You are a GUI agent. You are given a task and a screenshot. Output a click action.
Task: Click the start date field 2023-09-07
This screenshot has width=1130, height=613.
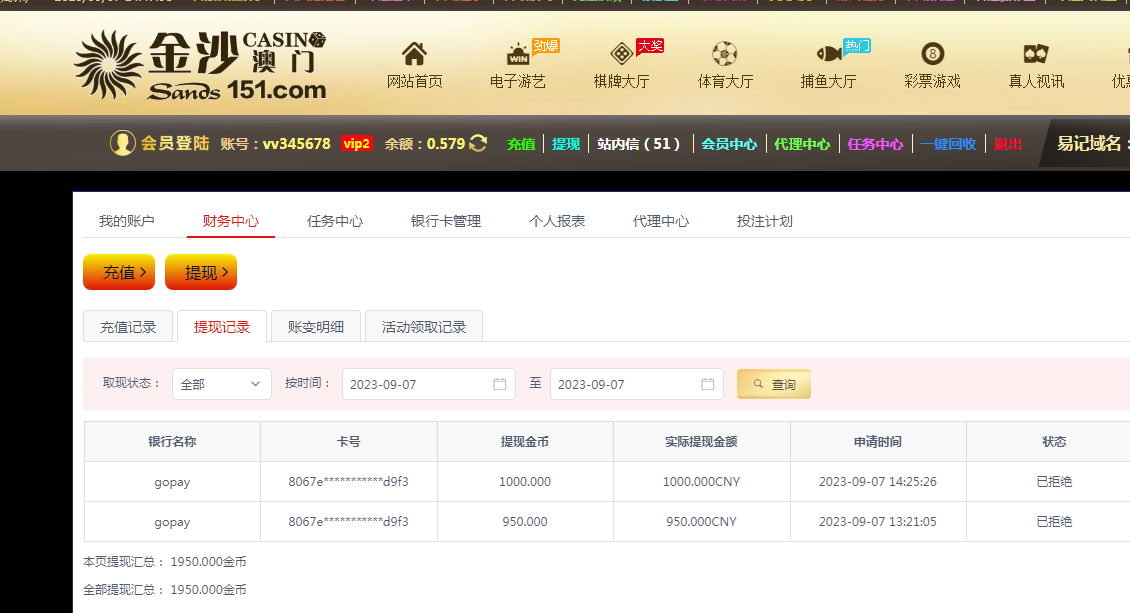[x=429, y=384]
